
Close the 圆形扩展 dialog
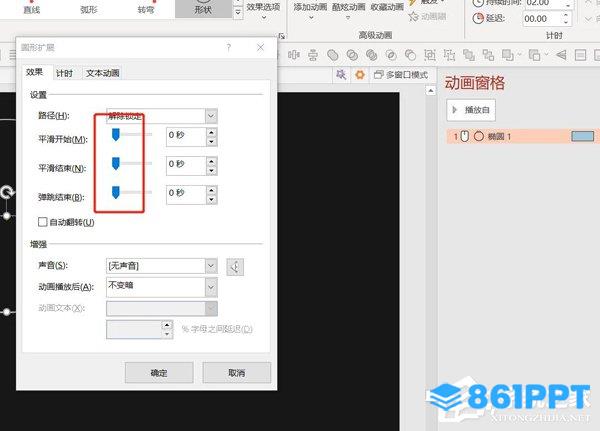click(x=261, y=47)
